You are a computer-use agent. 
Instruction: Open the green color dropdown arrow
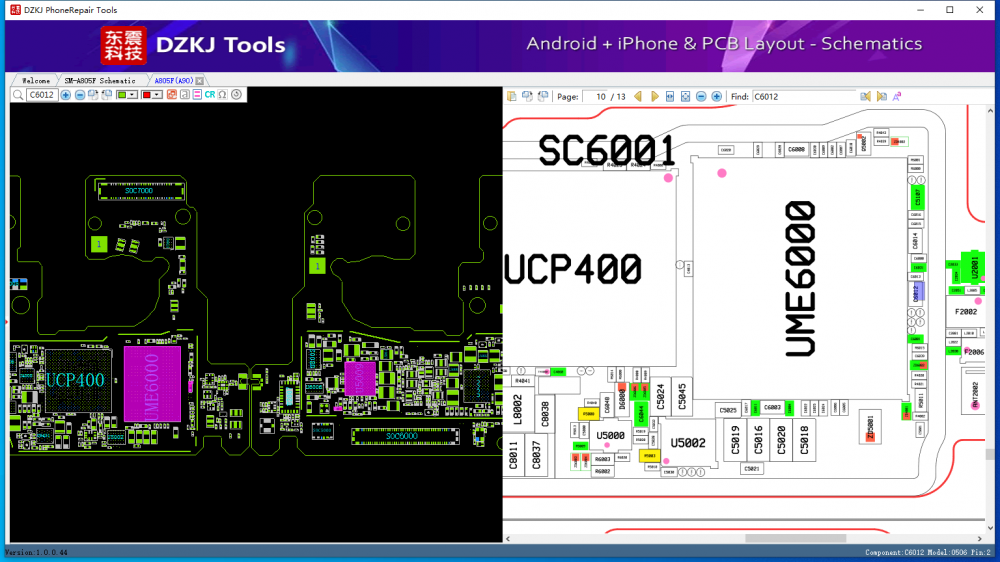point(132,95)
